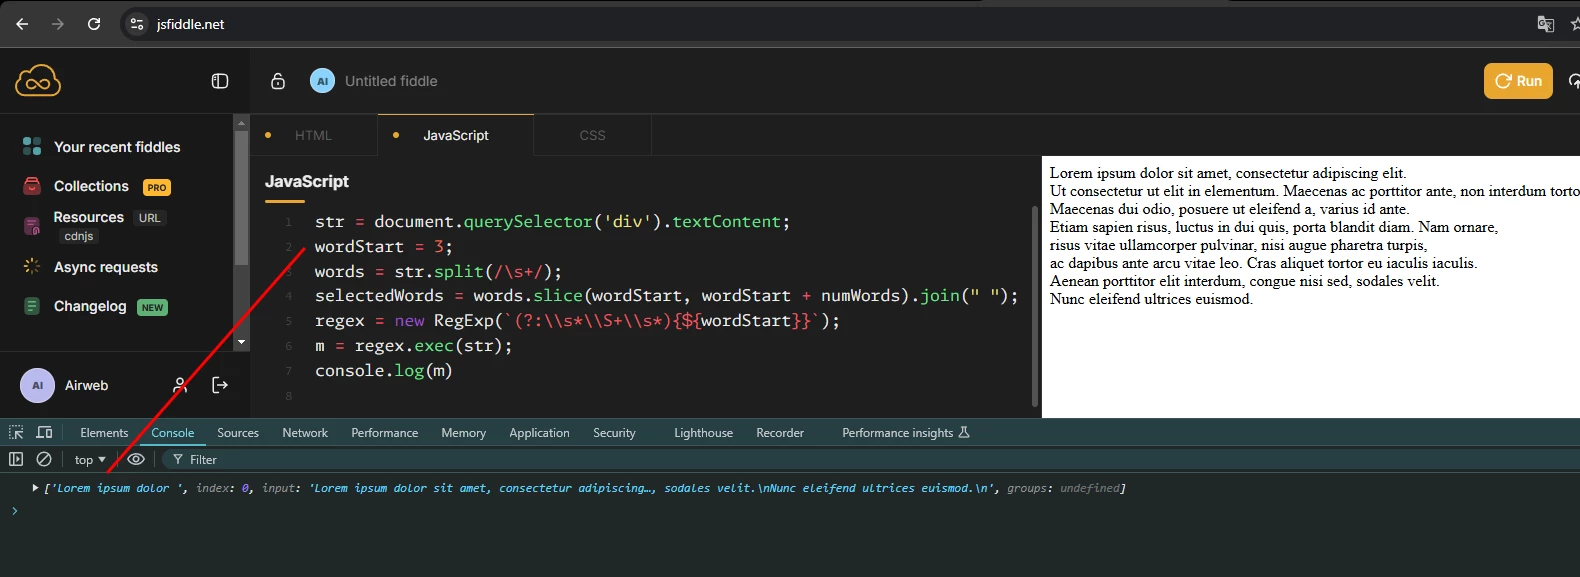1580x577 pixels.
Task: Toggle the sidebar panel icon
Action: coord(220,81)
